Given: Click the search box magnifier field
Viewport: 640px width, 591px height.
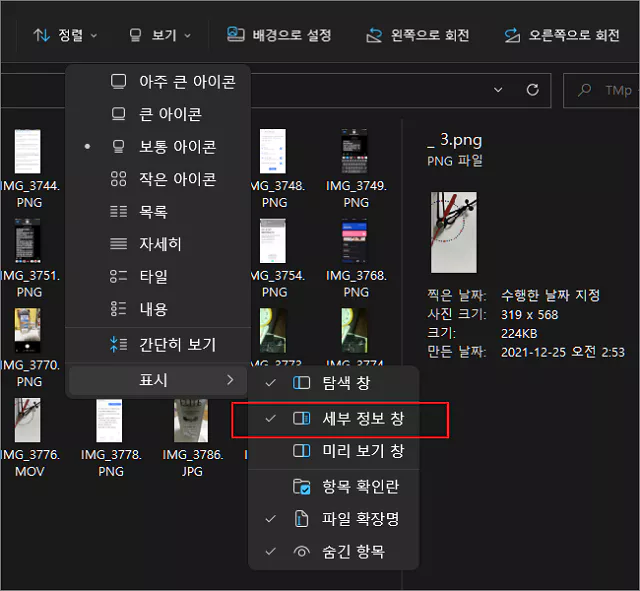Looking at the screenshot, I should pyautogui.click(x=600, y=90).
